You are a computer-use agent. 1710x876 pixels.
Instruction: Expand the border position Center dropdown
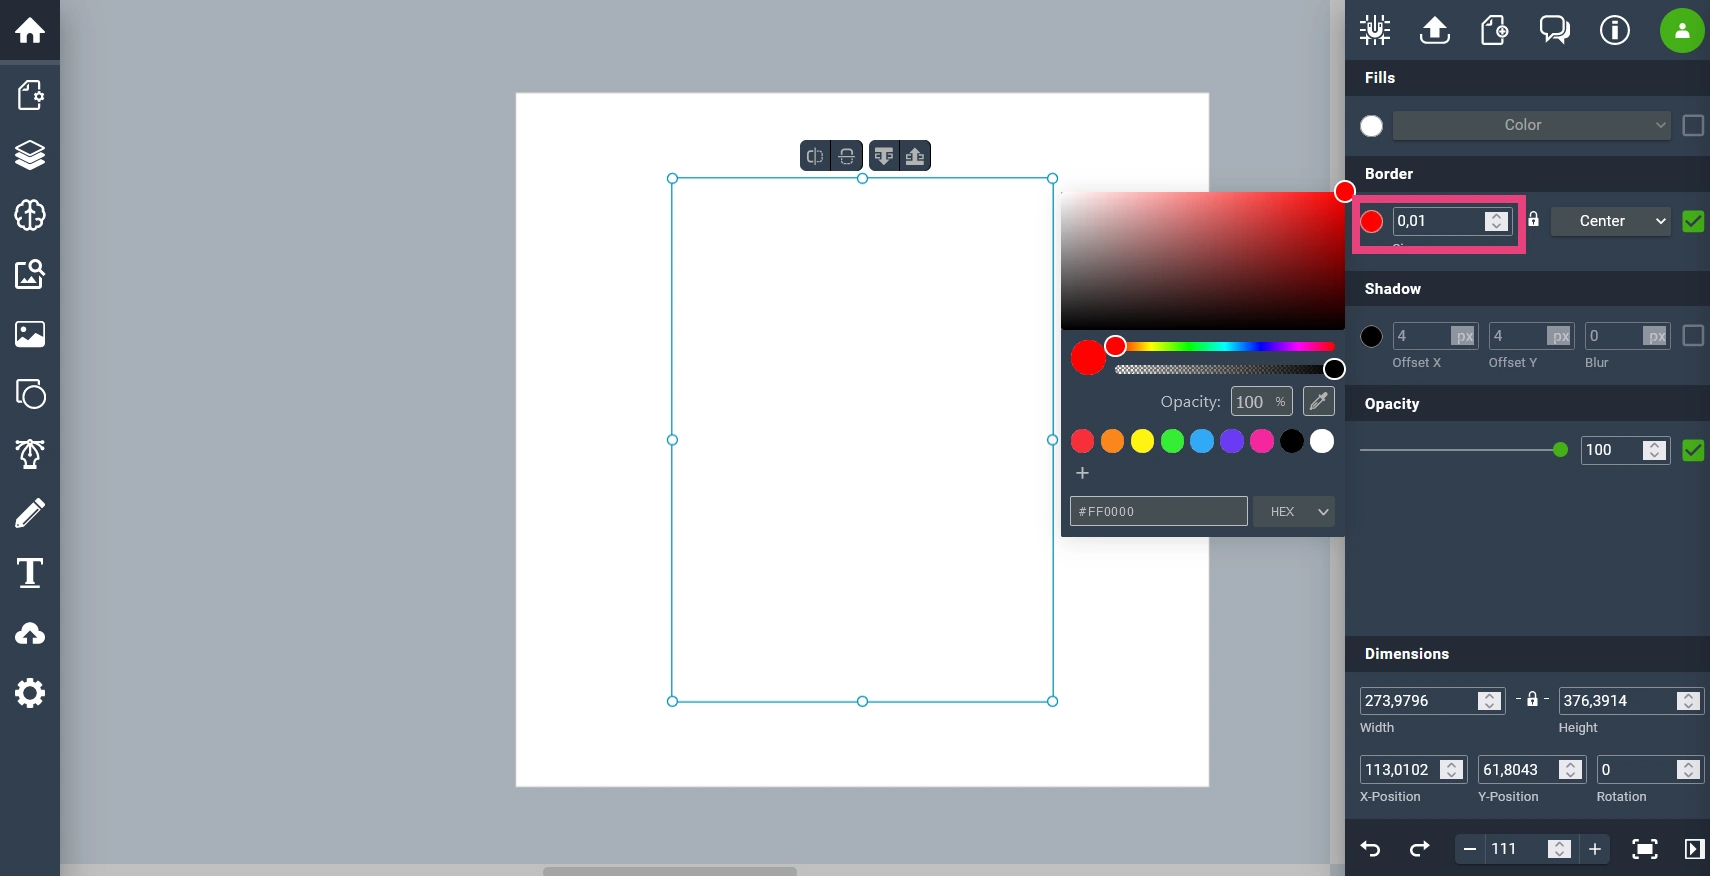point(1611,221)
